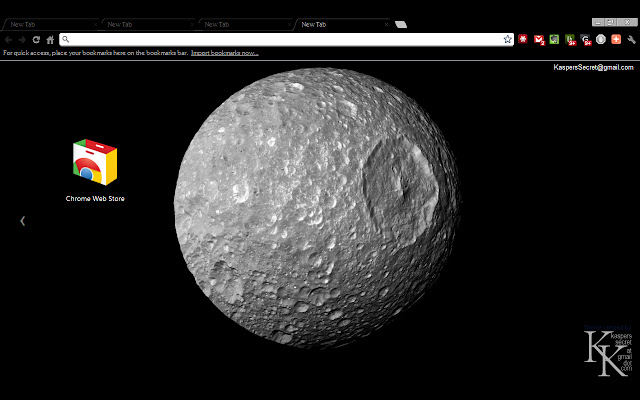Open the dark G extension with 9+ badge
Image resolution: width=640 pixels, height=400 pixels.
click(x=585, y=40)
